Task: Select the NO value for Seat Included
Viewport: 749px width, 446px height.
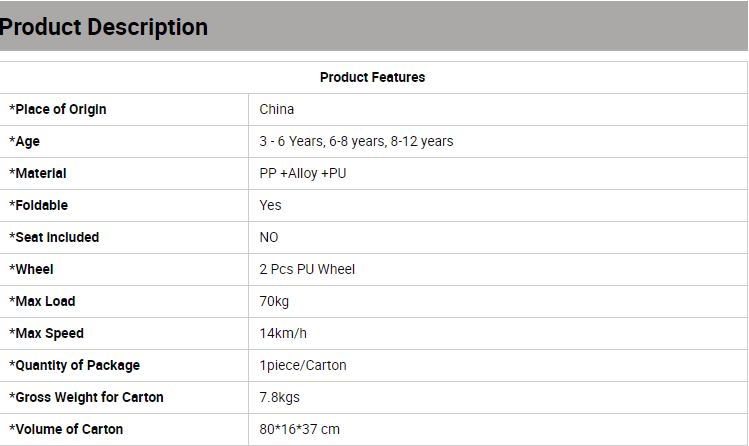Action: click(x=269, y=237)
